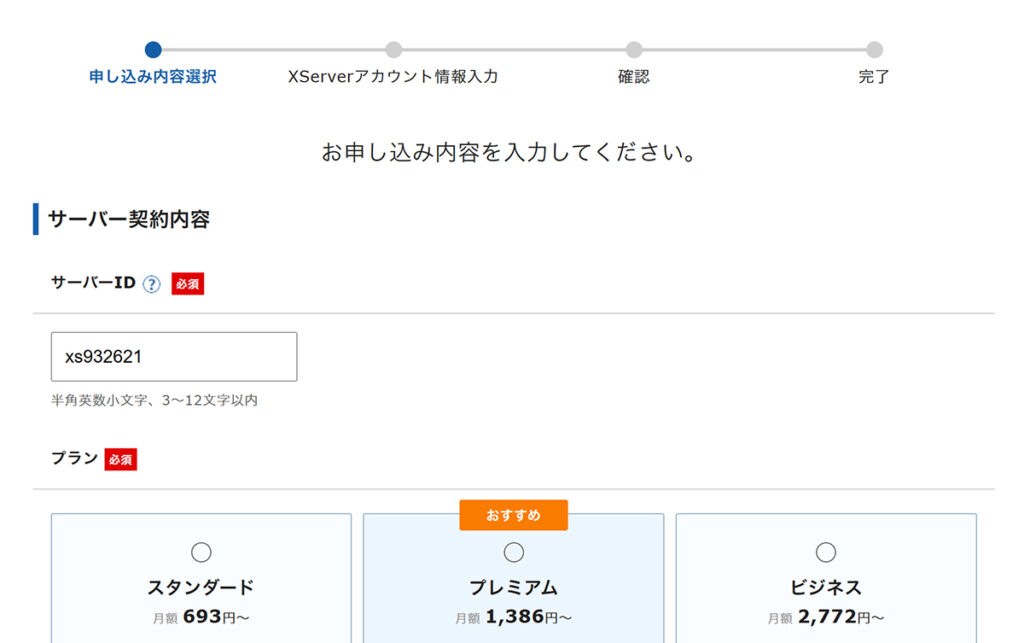Click the step circle above 確認
This screenshot has width=1024, height=643.
[x=634, y=49]
